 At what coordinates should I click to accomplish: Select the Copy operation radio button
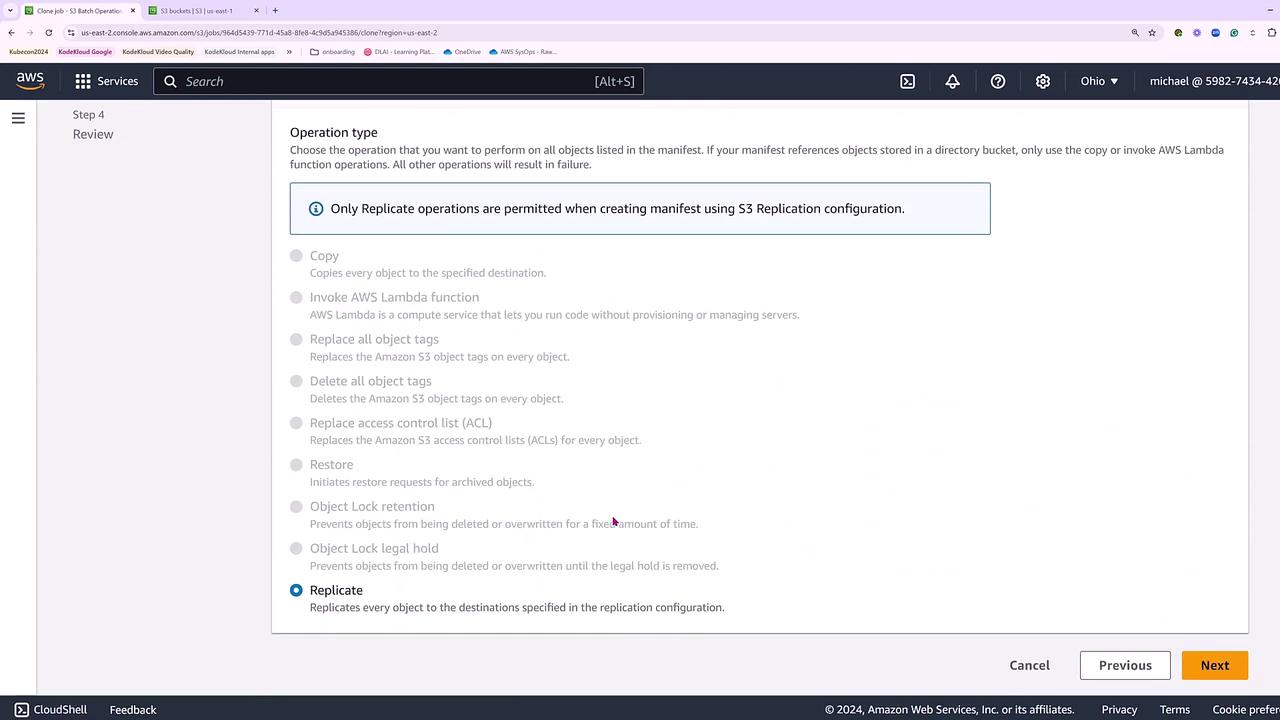tap(296, 256)
